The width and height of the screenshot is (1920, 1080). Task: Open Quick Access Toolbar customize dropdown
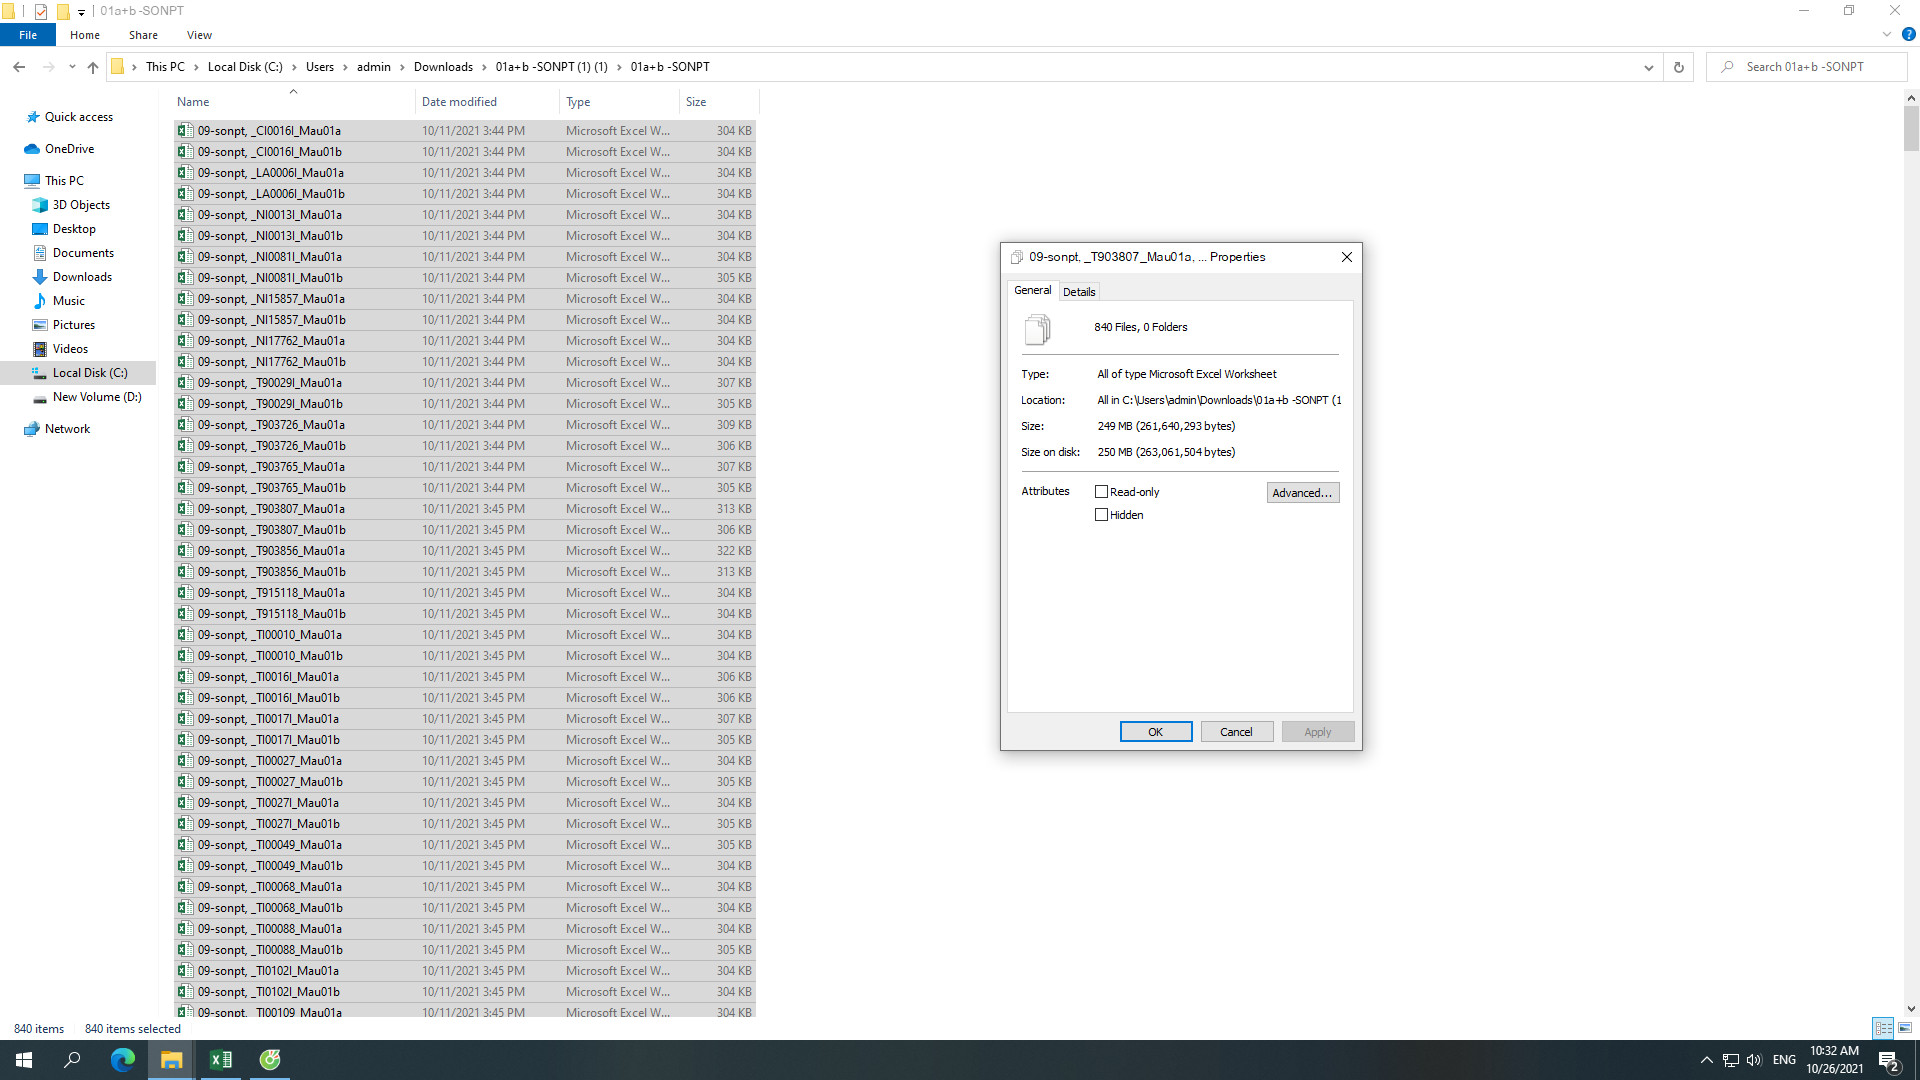tap(81, 12)
